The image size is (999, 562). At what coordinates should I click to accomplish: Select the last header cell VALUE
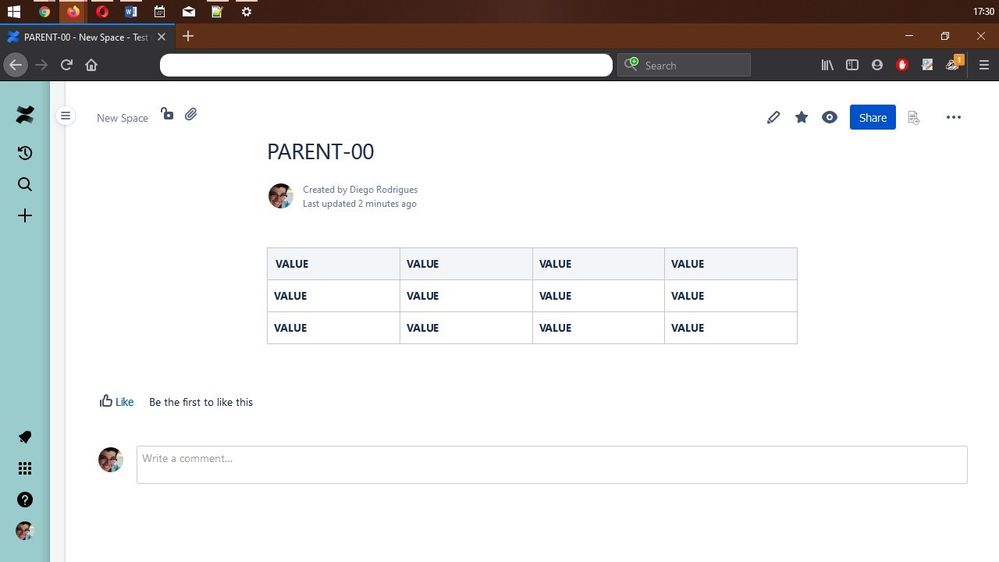click(x=731, y=264)
